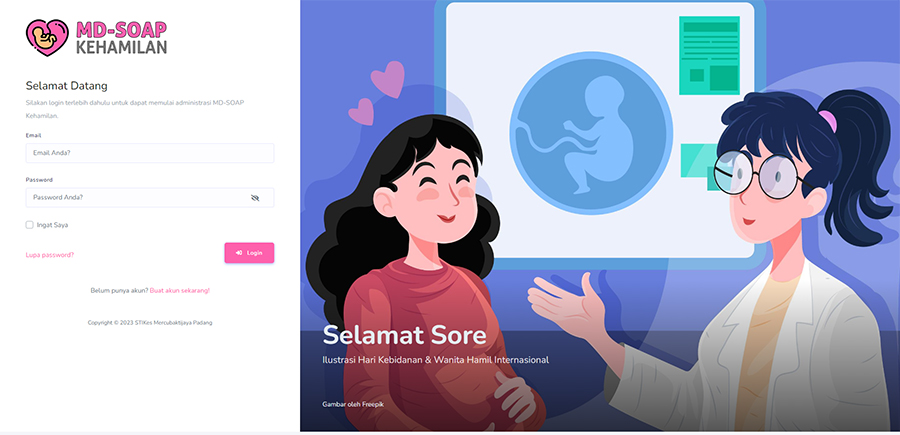Open the Lupa password? link
This screenshot has height=435, width=900.
[50, 255]
